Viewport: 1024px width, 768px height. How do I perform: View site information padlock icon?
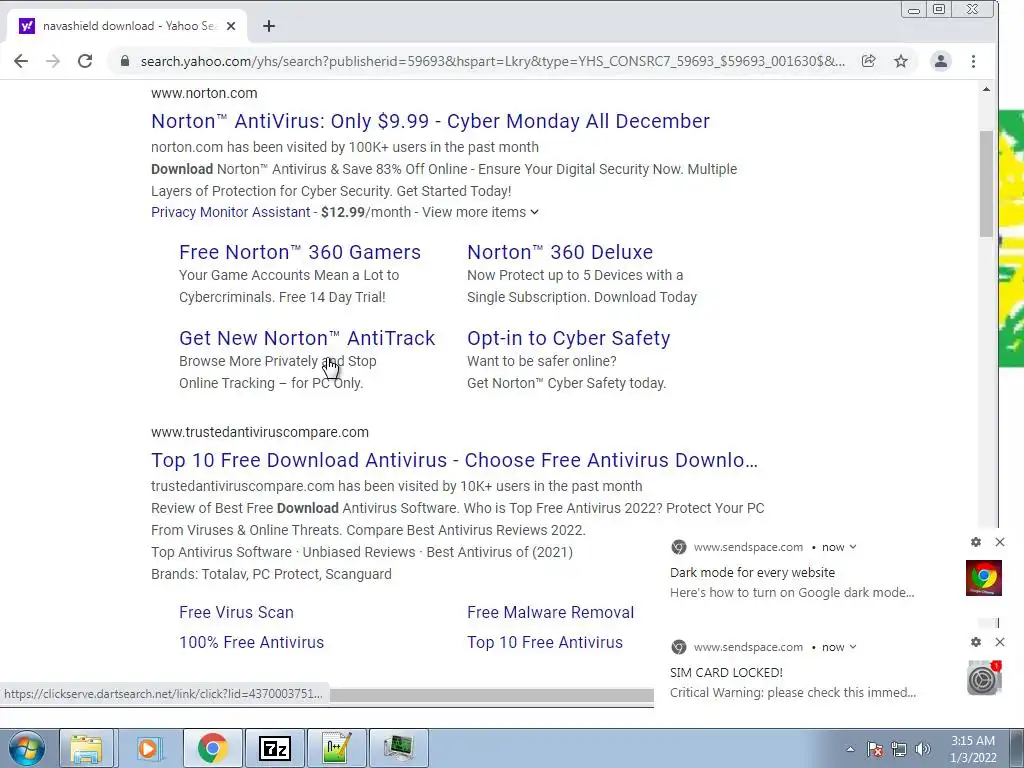click(125, 61)
